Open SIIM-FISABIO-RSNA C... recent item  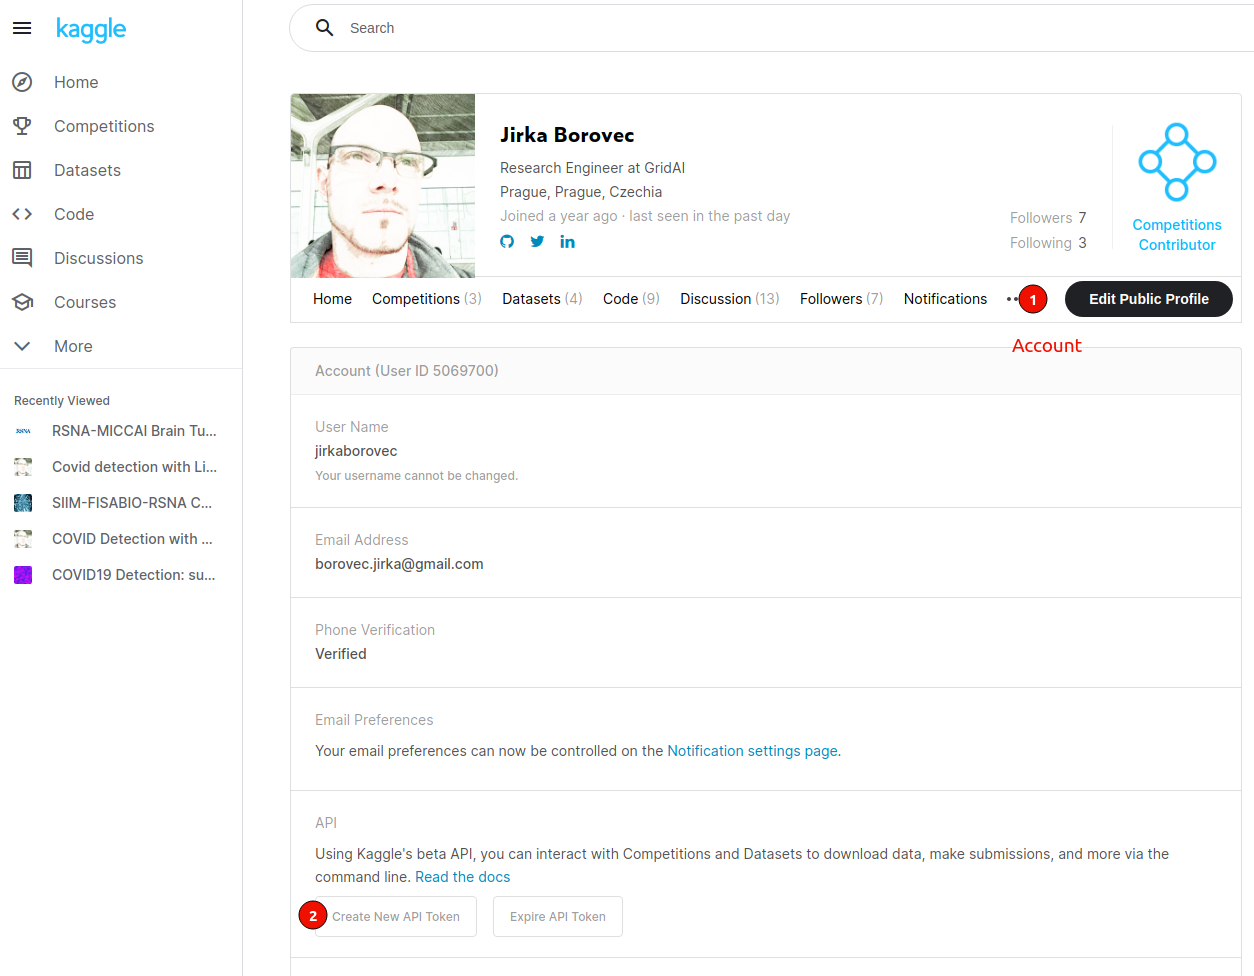(132, 503)
